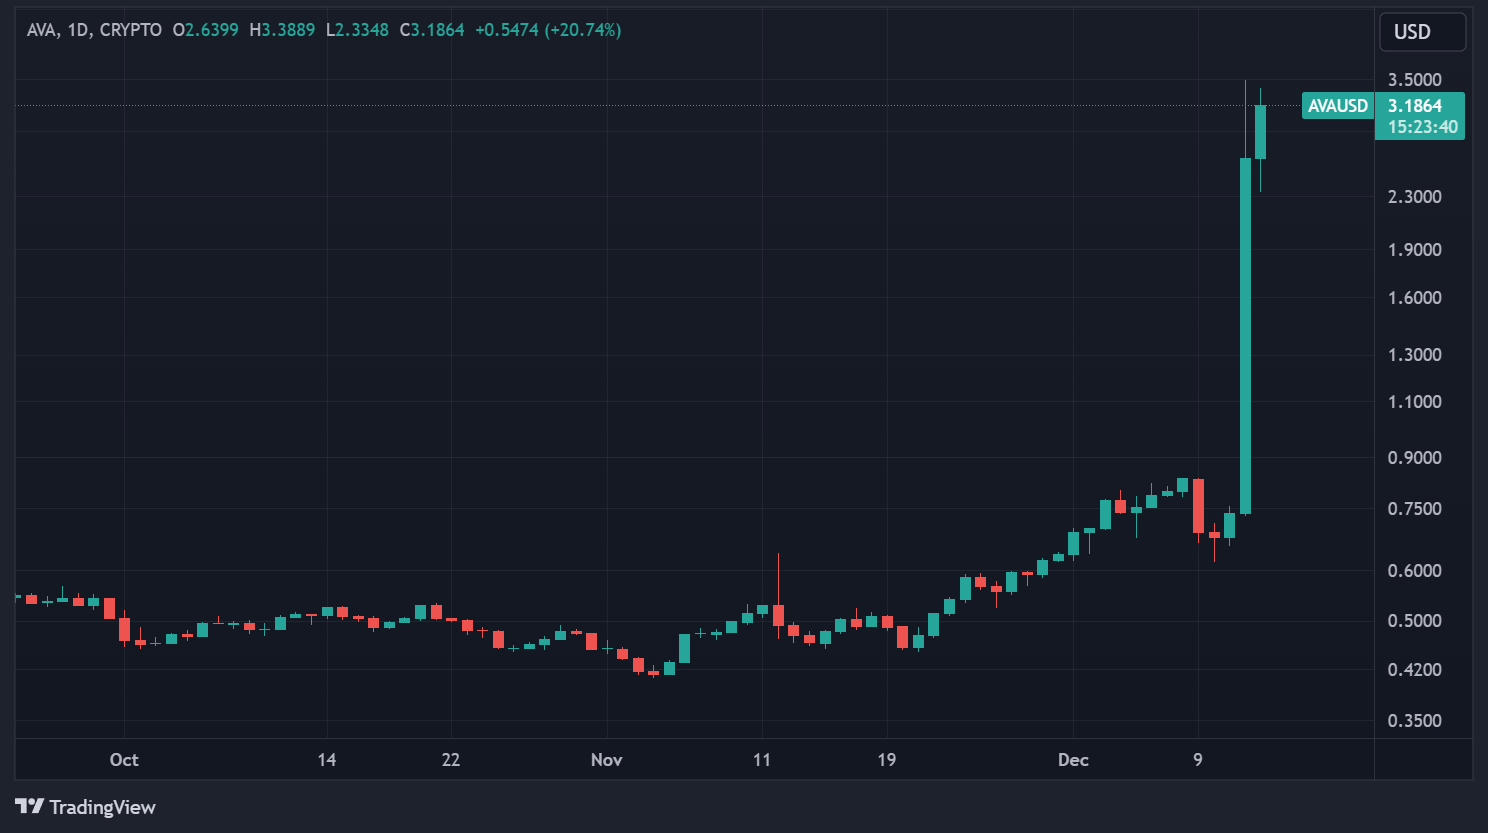1488x833 pixels.
Task: Select the 1D interval in the header
Action: 78,30
